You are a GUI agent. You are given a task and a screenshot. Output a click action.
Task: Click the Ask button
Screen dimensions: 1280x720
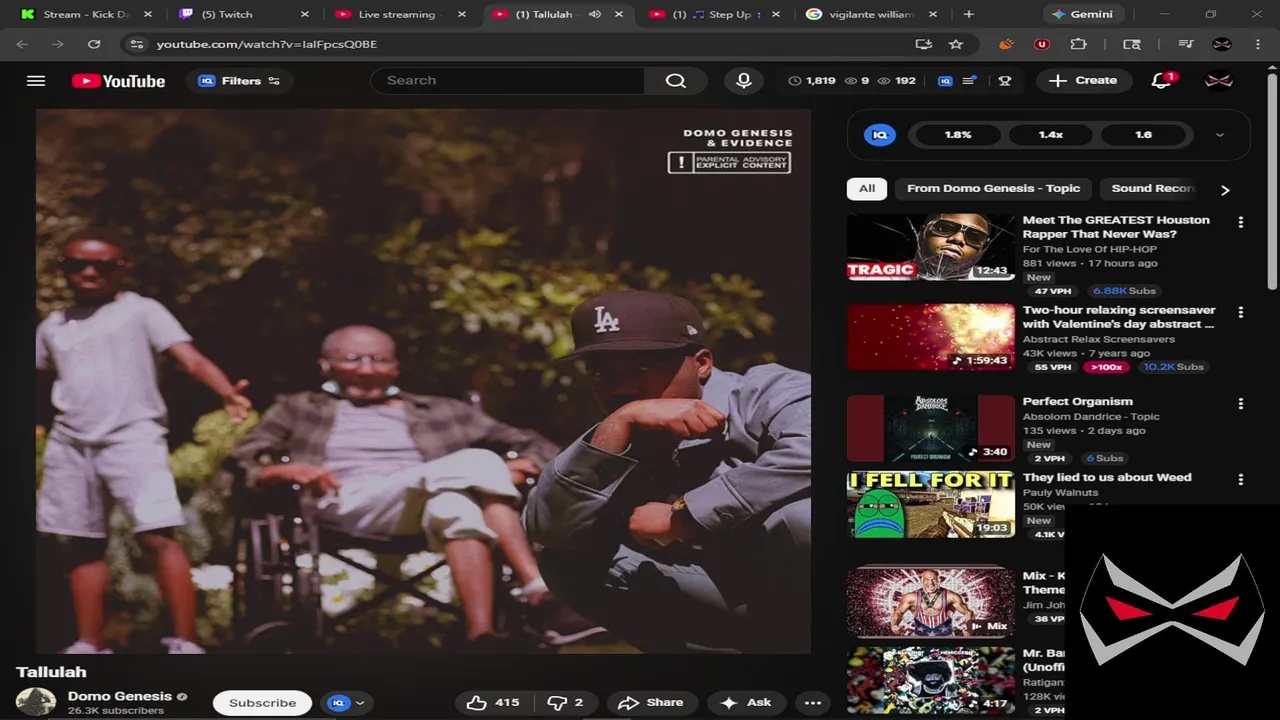point(746,703)
